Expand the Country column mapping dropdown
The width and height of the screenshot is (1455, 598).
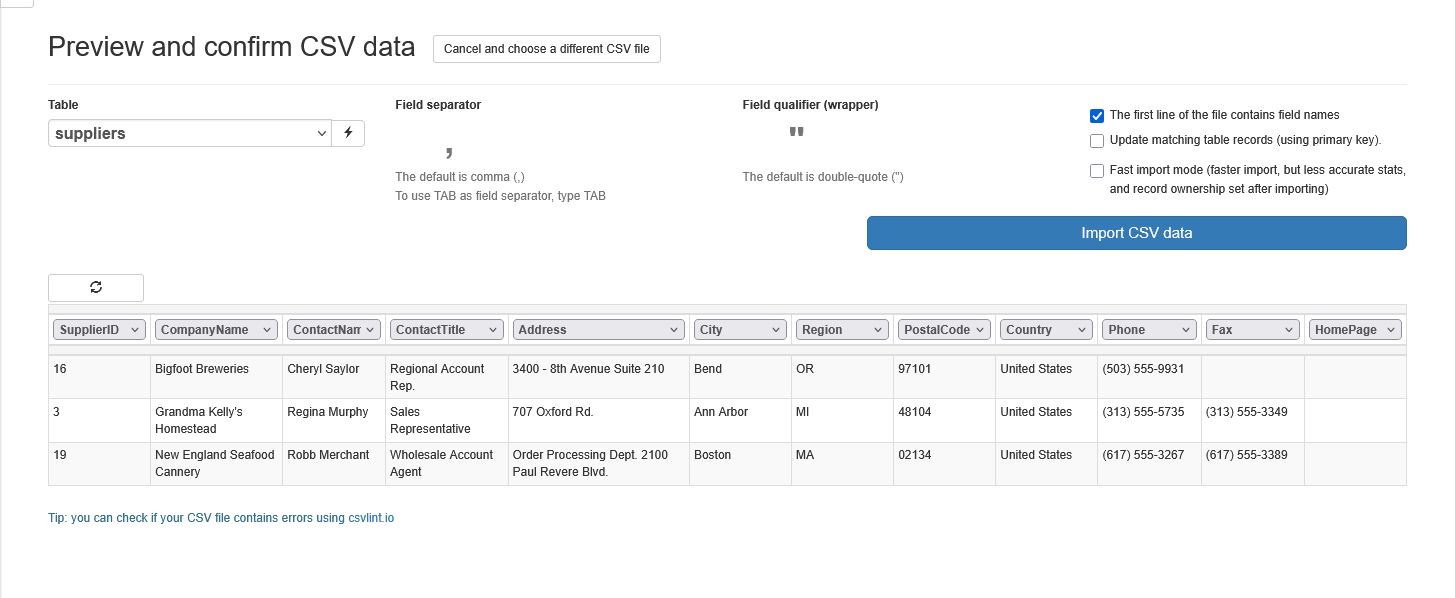[1046, 330]
